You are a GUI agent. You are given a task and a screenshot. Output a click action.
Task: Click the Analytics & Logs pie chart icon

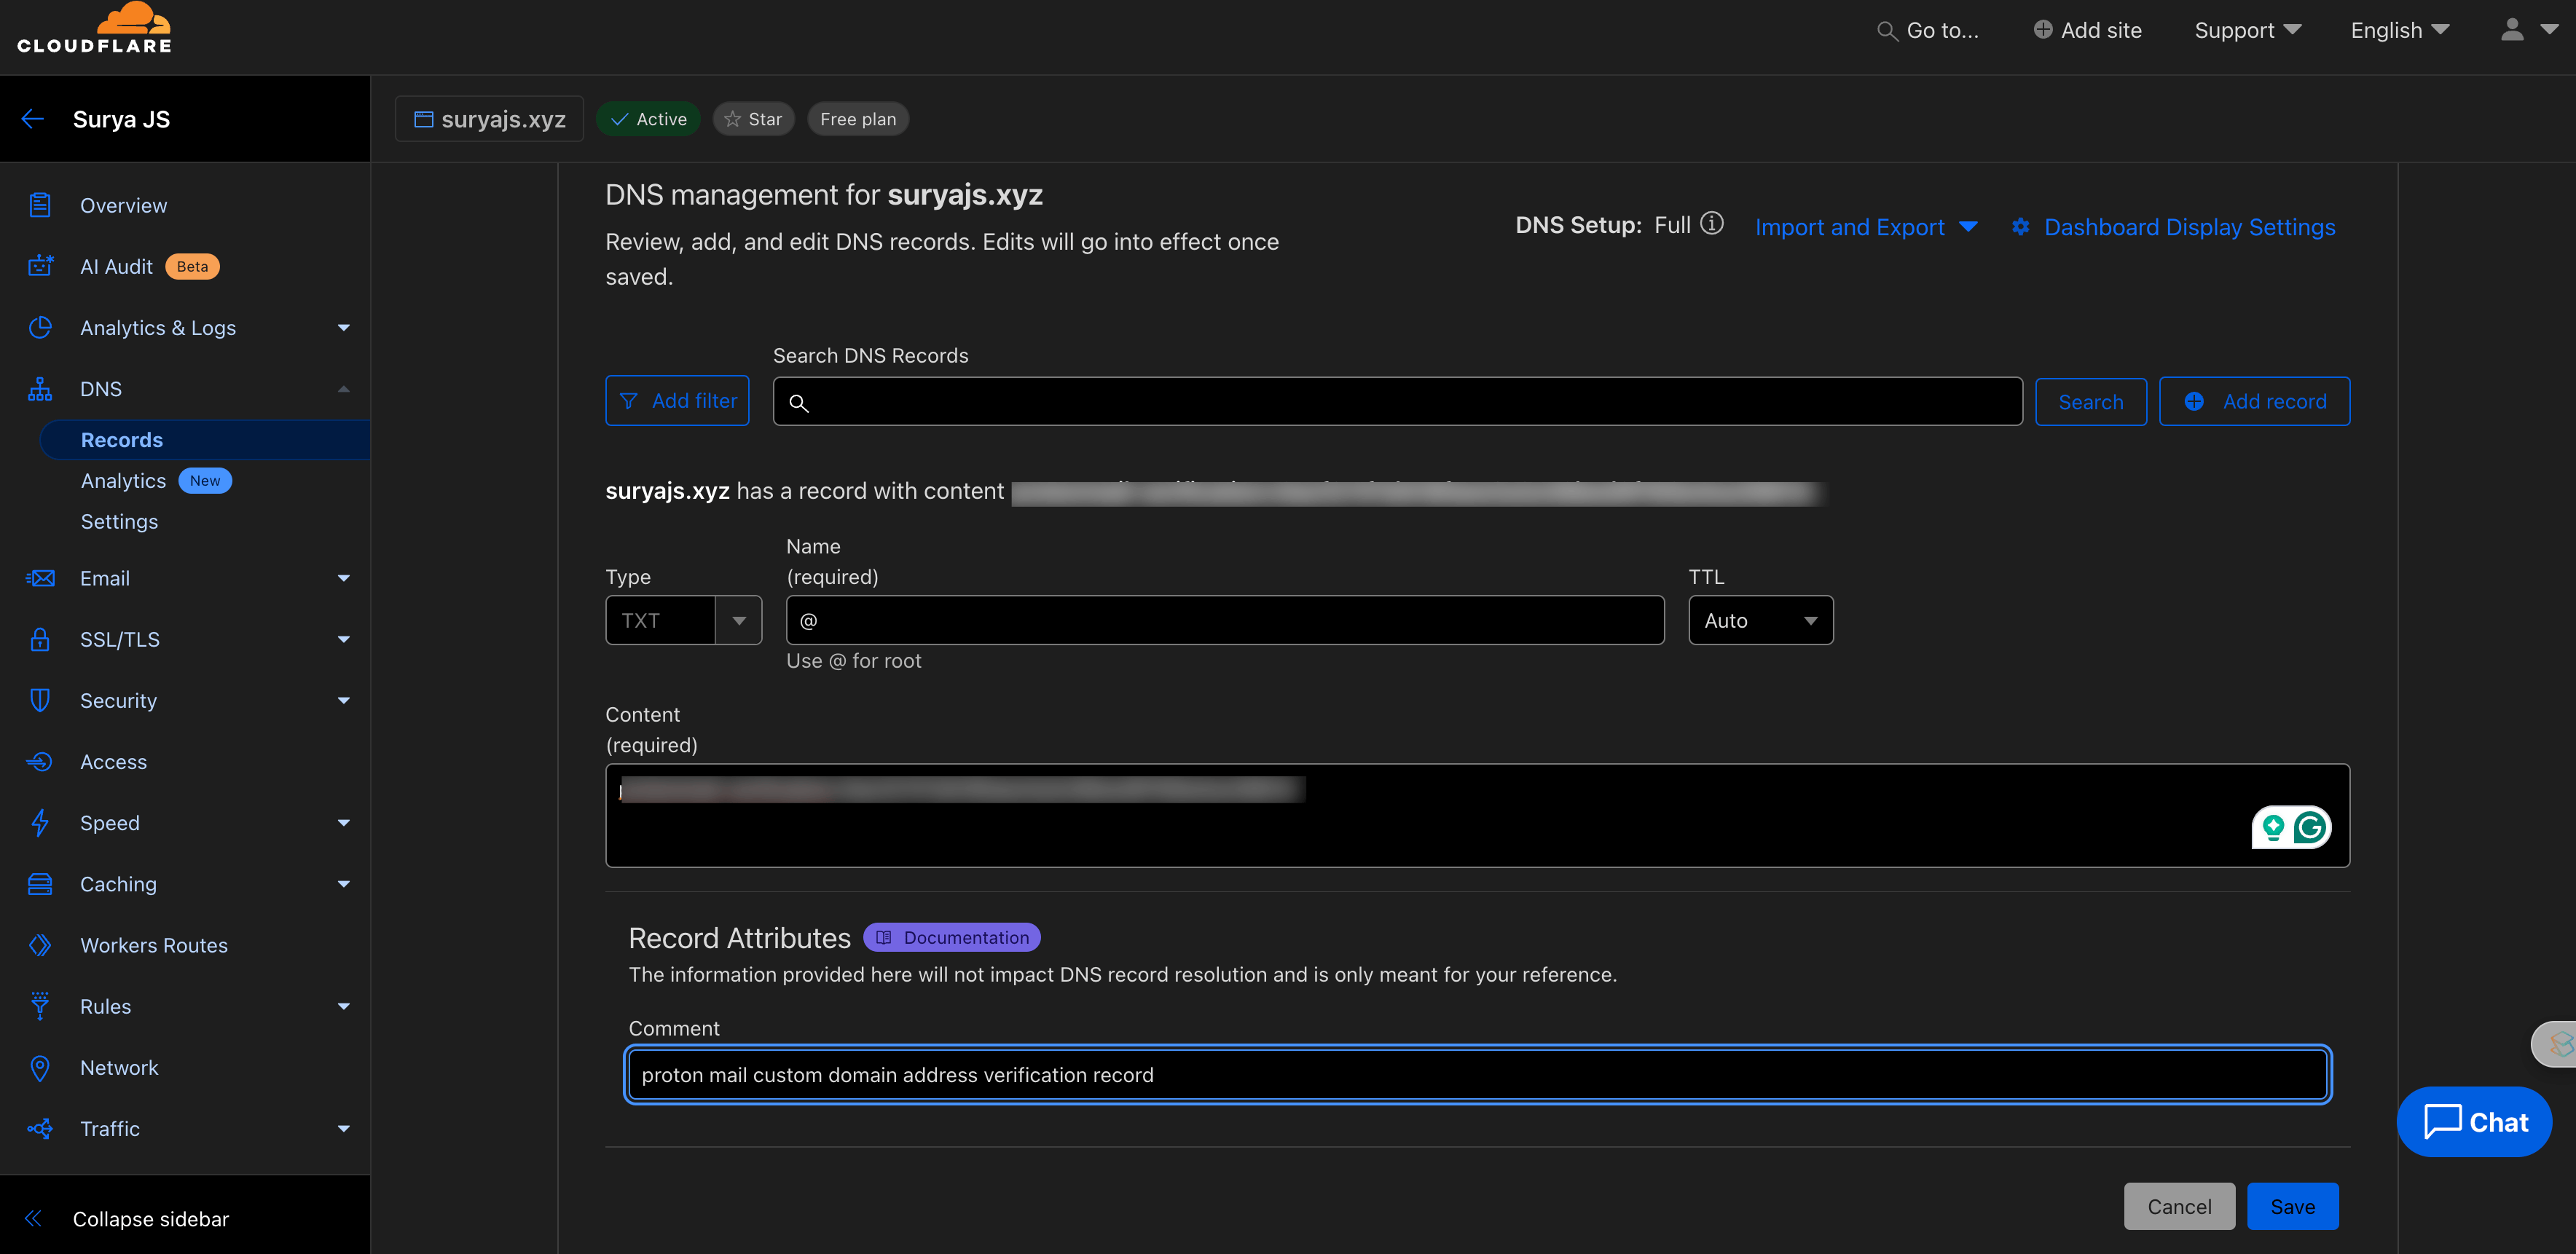[x=40, y=327]
